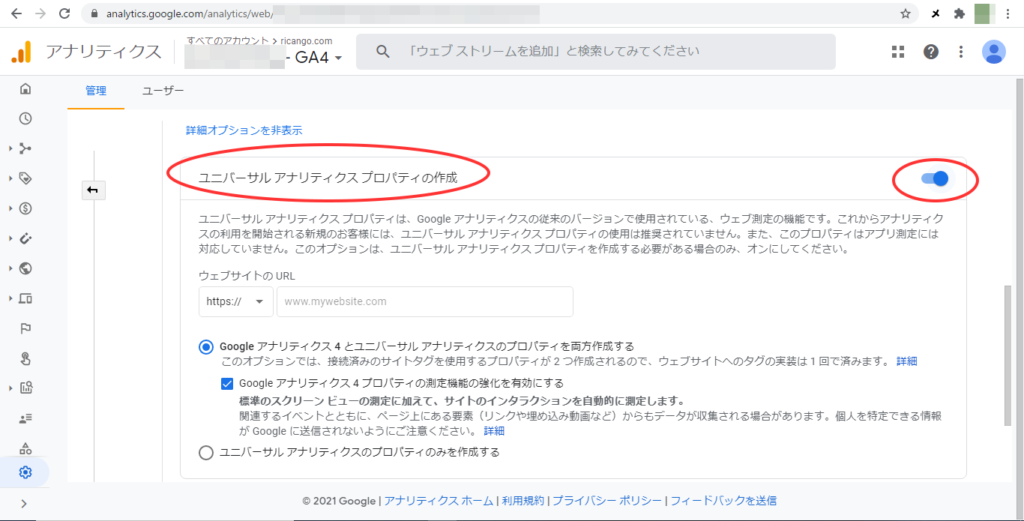The height and width of the screenshot is (521, 1024).
Task: Open the browser Extensions puzzle icon
Action: [959, 13]
